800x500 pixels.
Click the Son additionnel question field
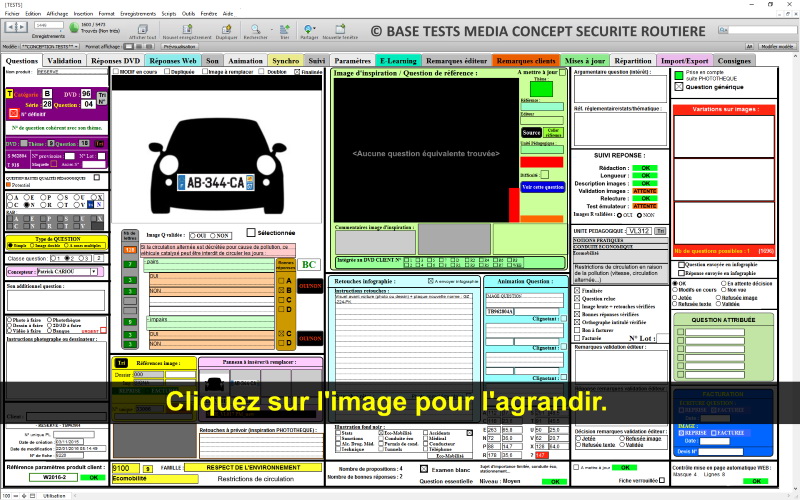point(56,300)
